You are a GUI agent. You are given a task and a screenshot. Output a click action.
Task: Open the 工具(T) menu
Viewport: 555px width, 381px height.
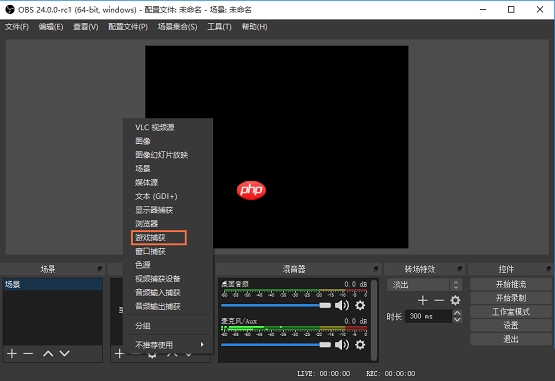point(219,27)
